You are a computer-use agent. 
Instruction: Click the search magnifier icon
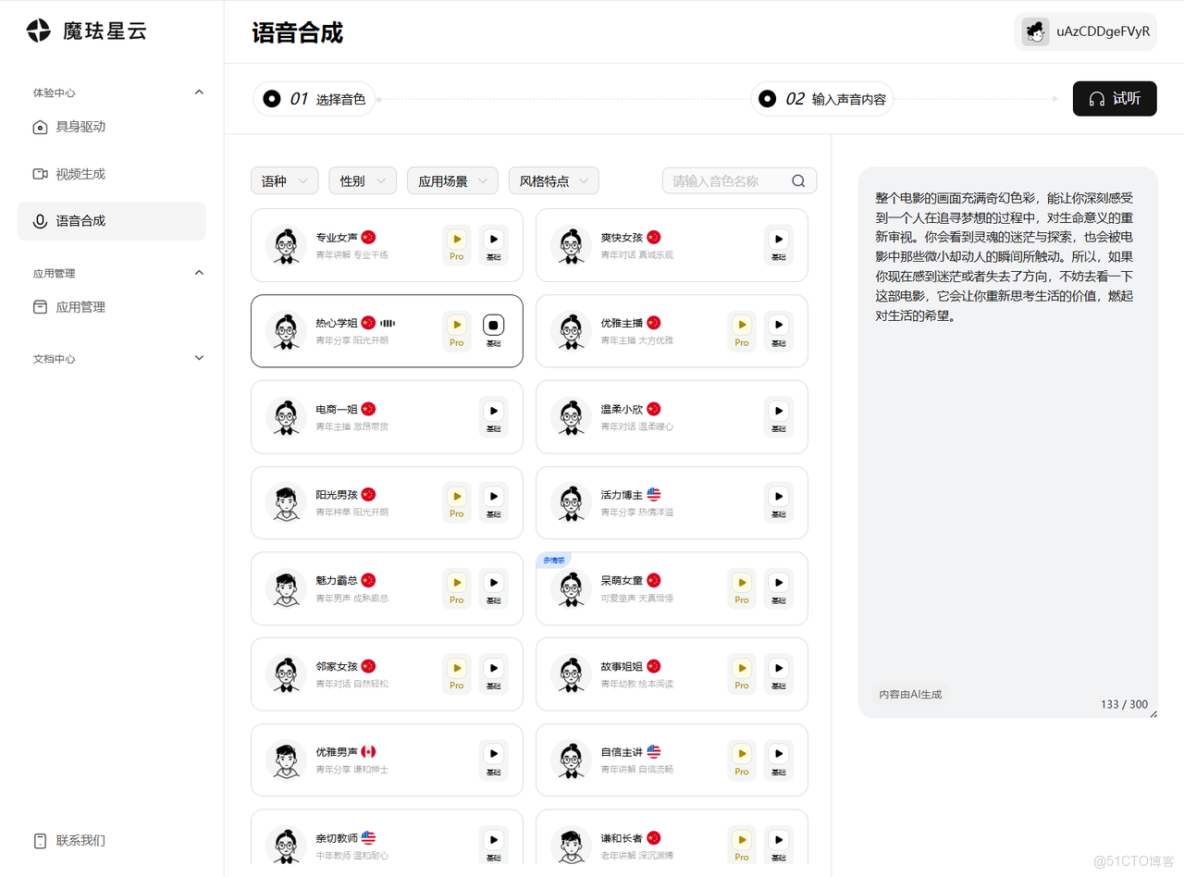pyautogui.click(x=798, y=180)
